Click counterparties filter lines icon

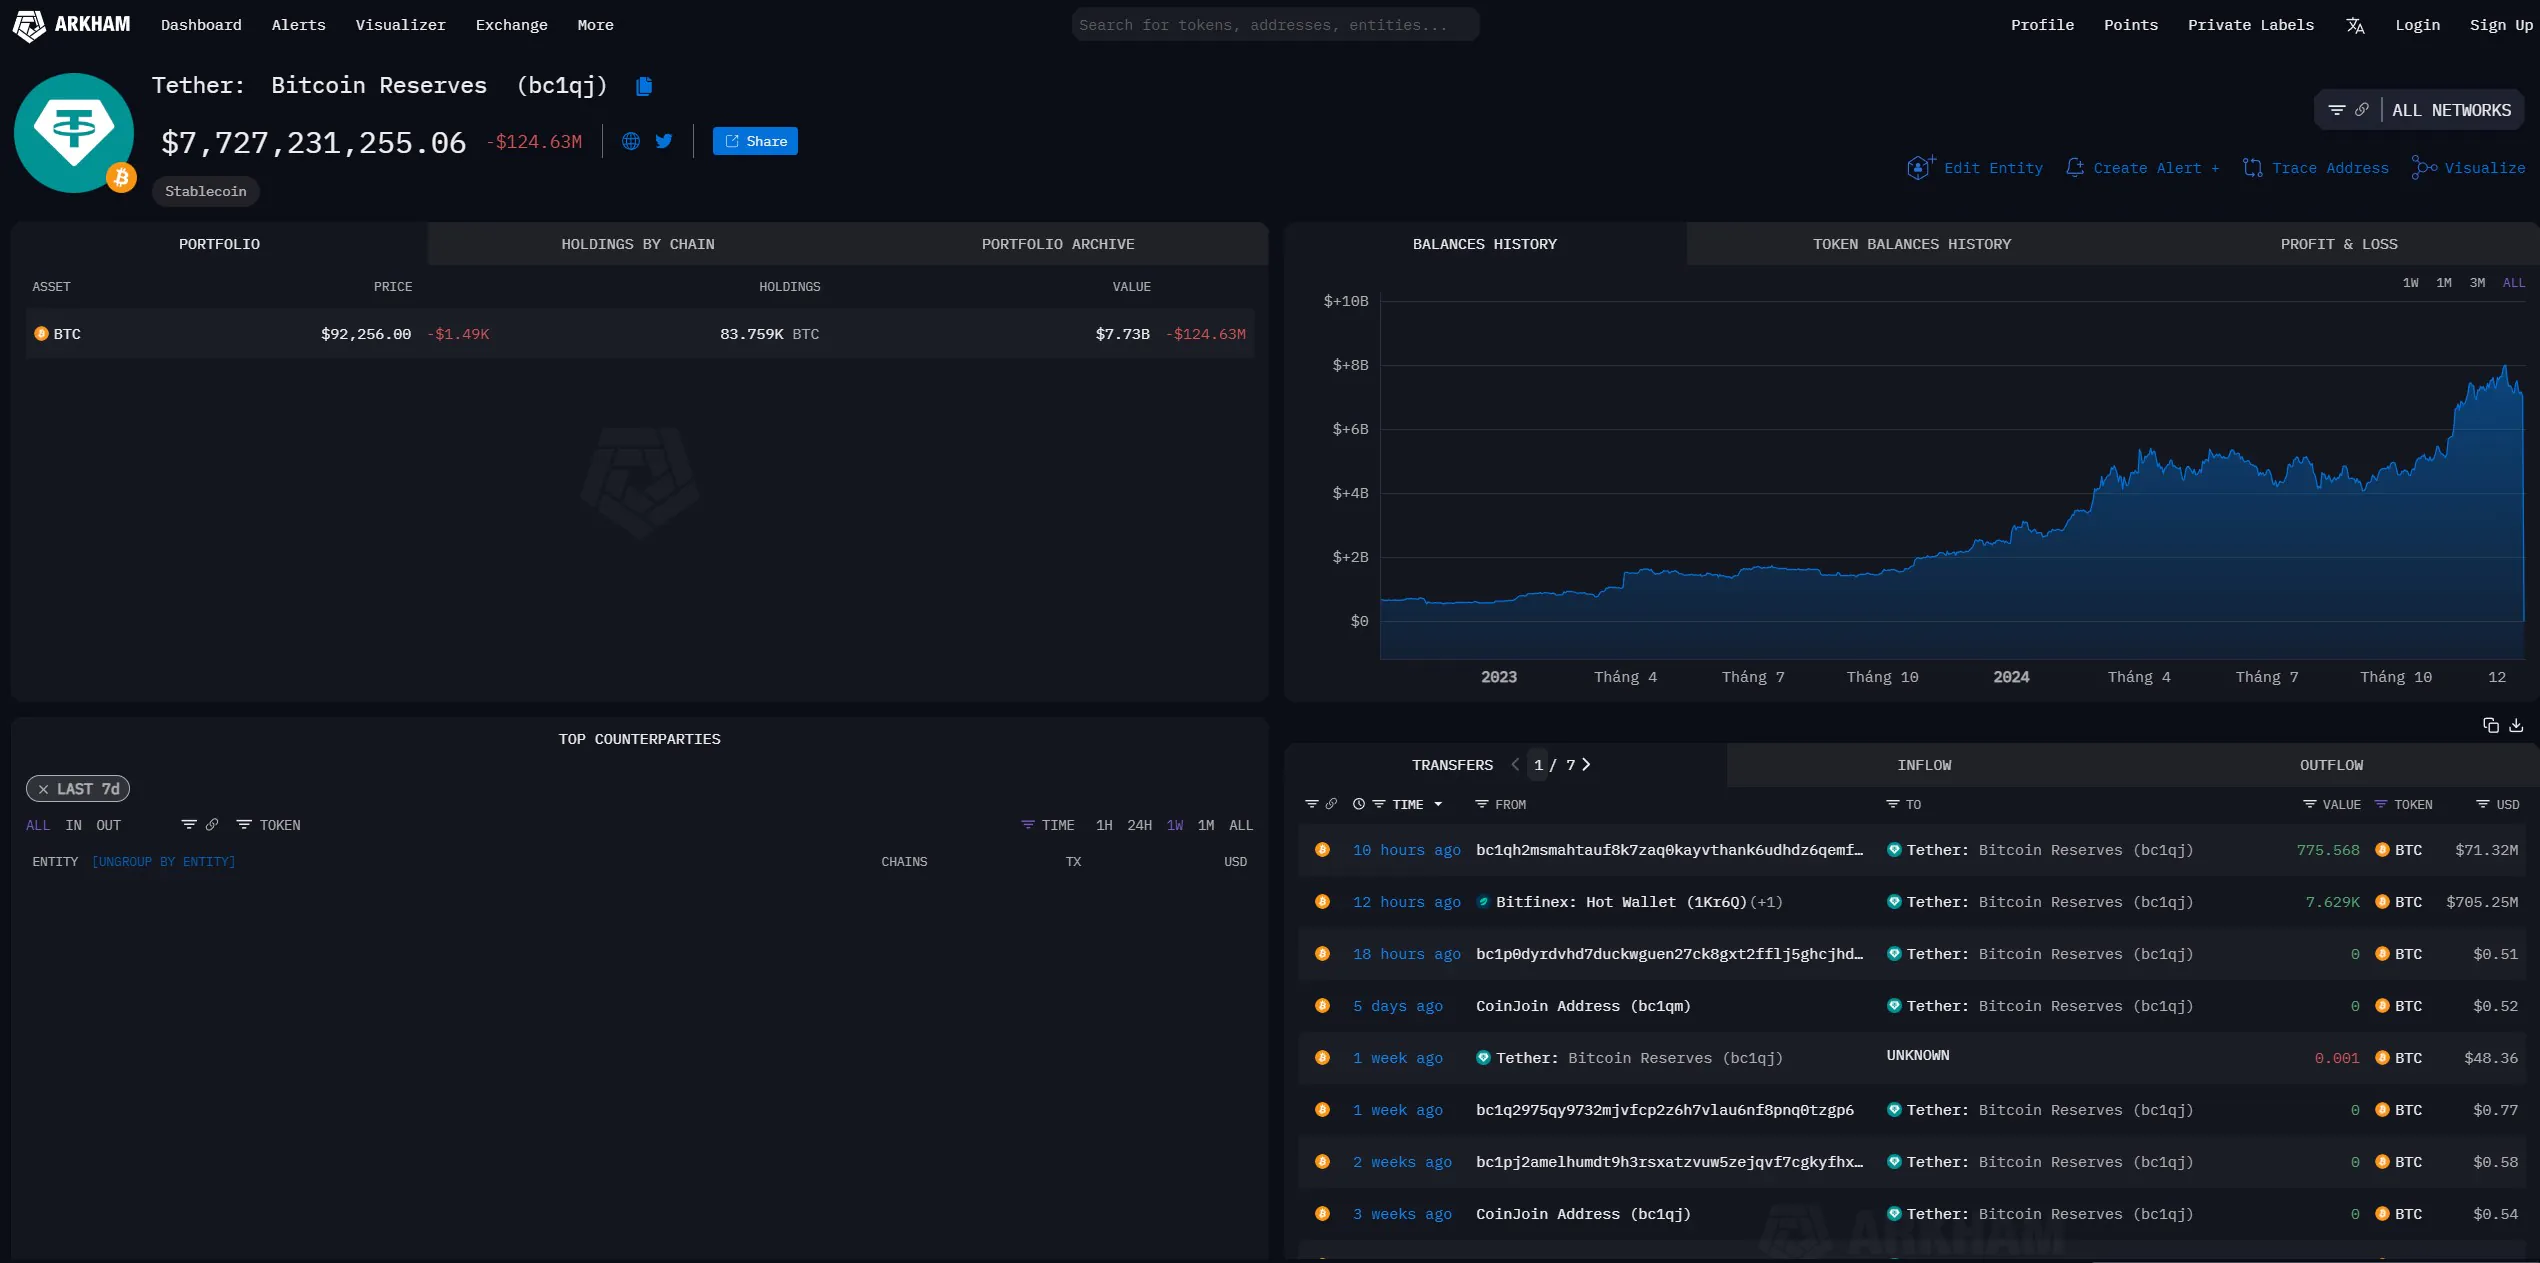[189, 825]
